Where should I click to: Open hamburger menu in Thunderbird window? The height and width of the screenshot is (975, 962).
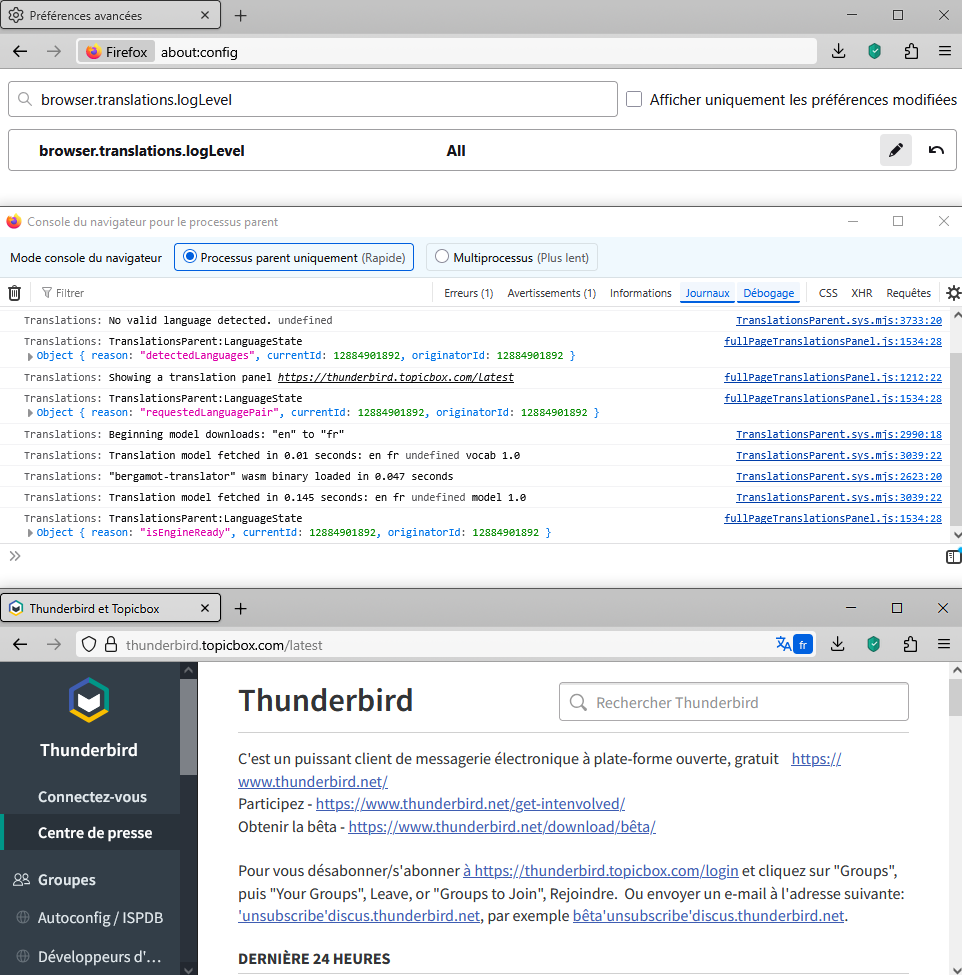click(944, 645)
